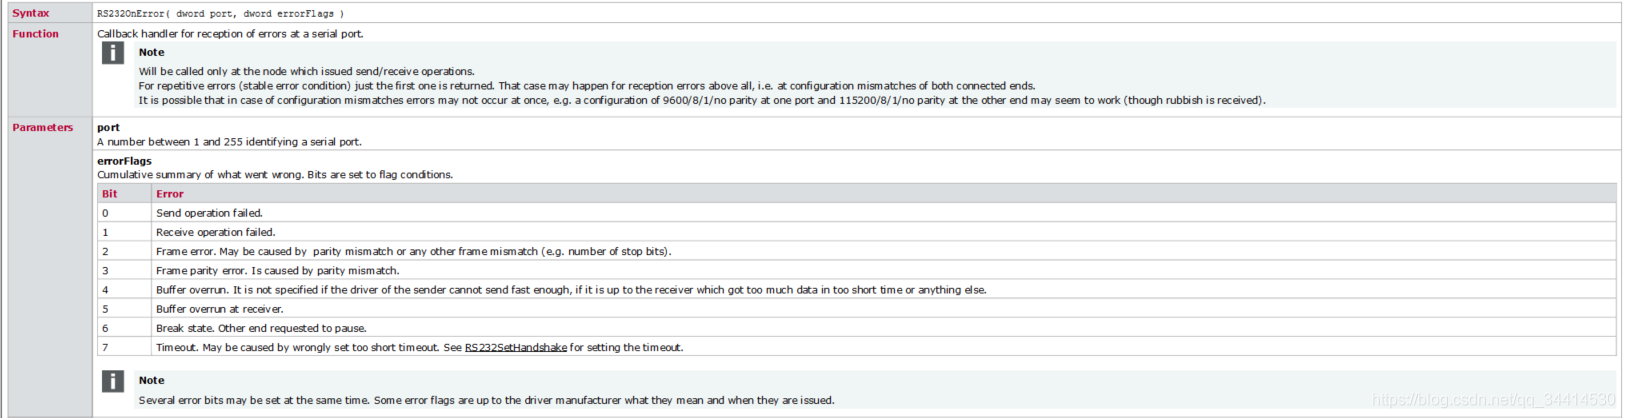This screenshot has width=1625, height=418.
Task: Select the Frame parity error row
Action: (x=857, y=271)
